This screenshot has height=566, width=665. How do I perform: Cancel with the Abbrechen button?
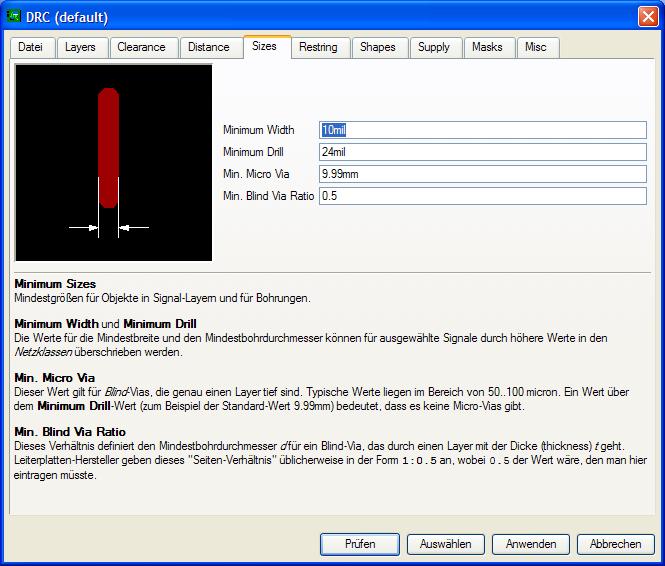click(616, 544)
